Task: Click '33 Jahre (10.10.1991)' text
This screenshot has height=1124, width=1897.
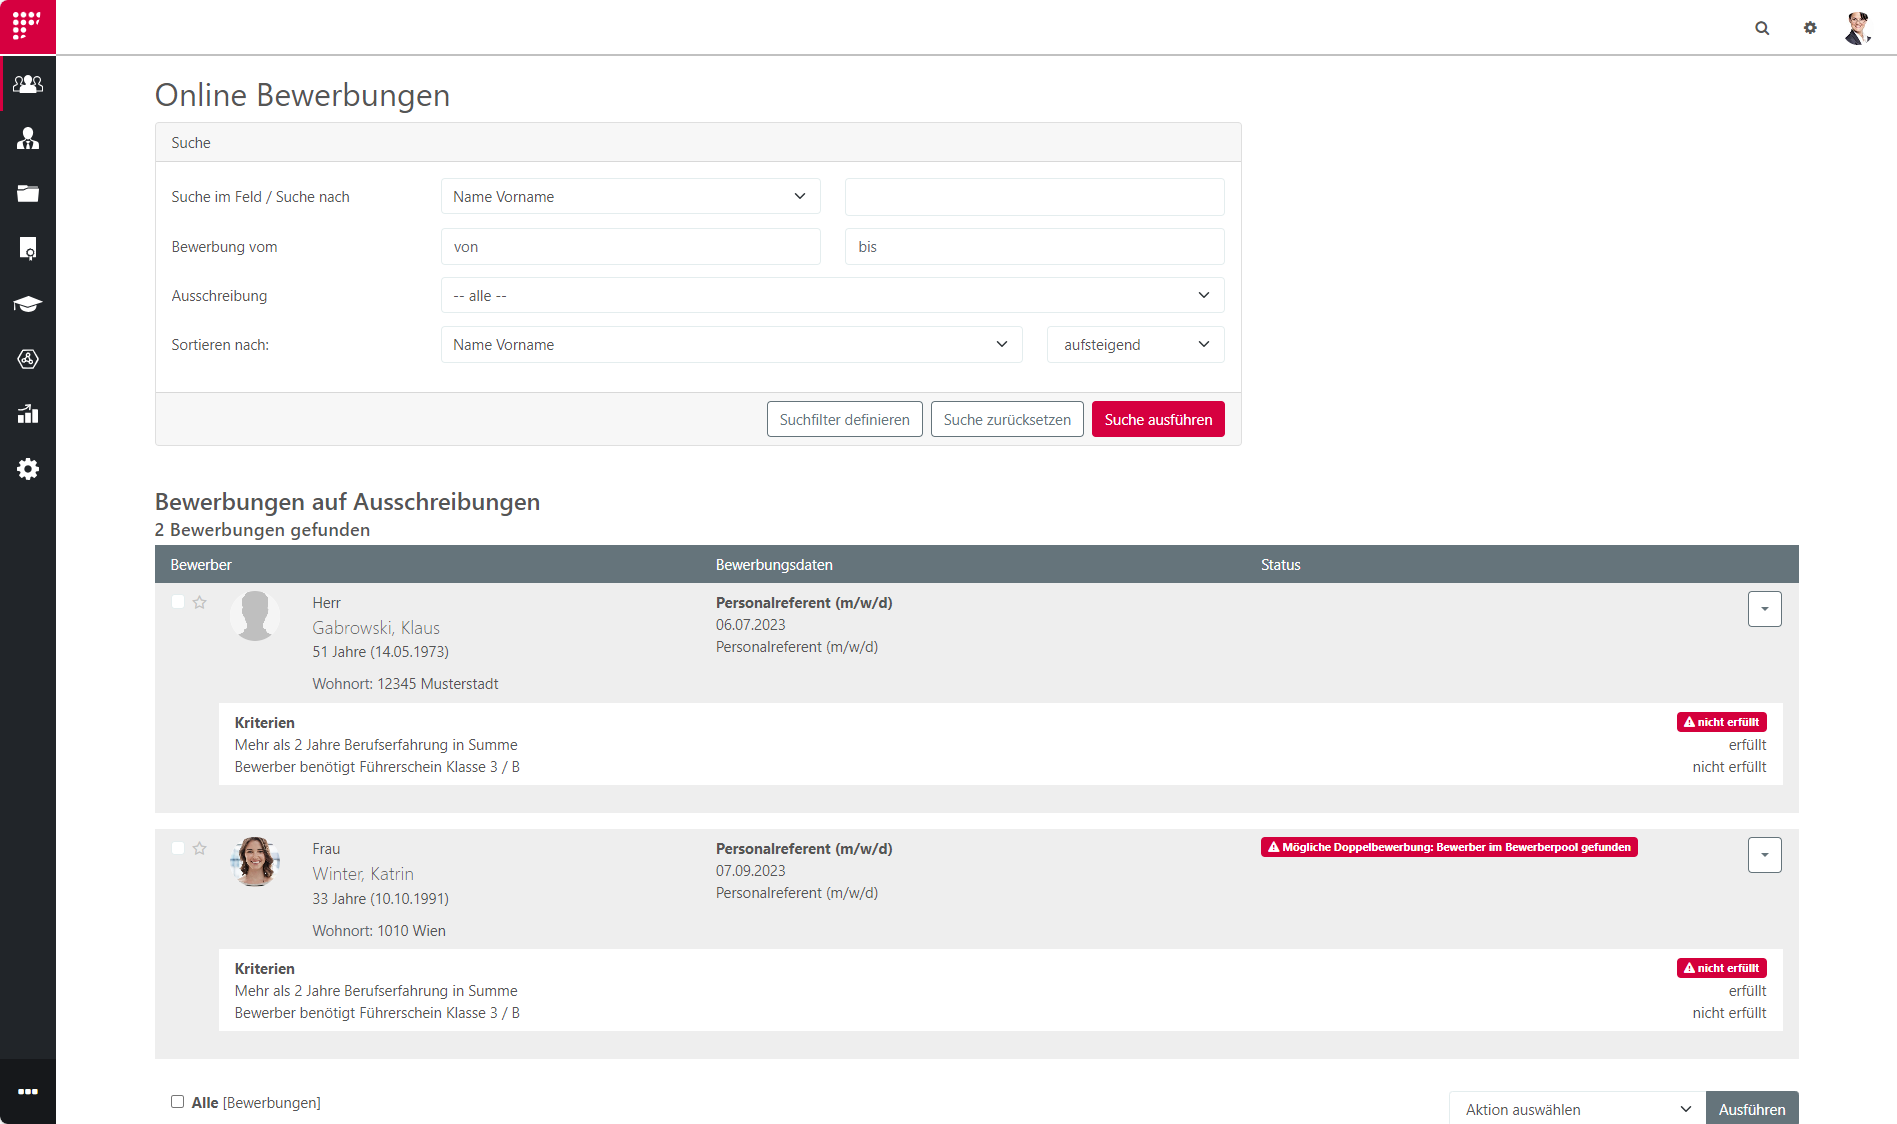Action: pyautogui.click(x=380, y=899)
